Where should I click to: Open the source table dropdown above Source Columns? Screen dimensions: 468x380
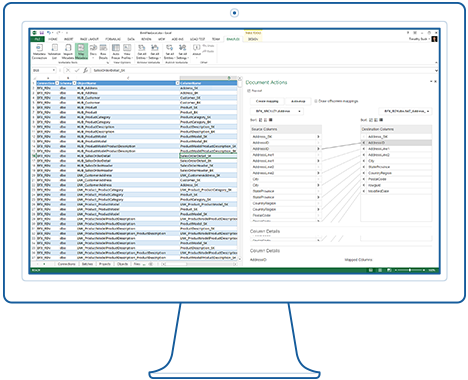click(x=277, y=111)
